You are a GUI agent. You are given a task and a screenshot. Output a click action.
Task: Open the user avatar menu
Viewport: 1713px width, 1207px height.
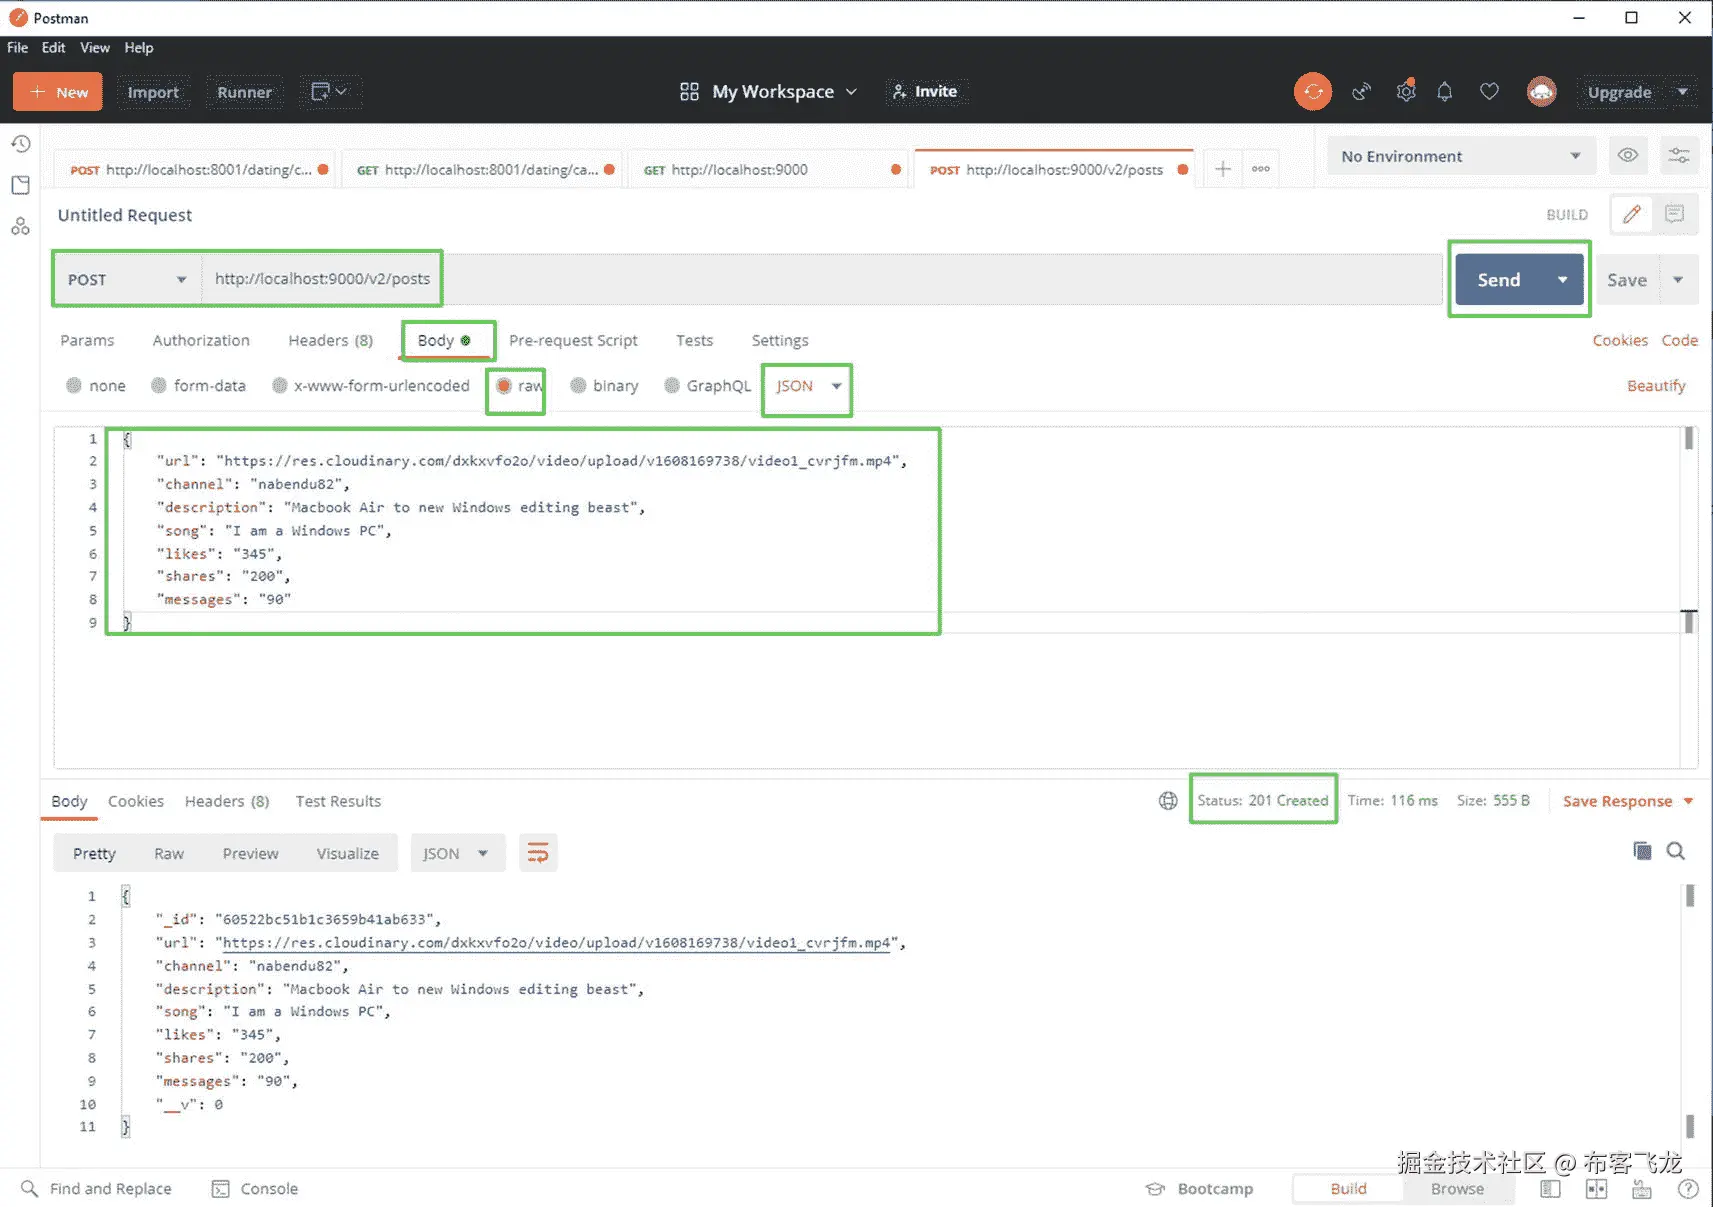pos(1541,92)
